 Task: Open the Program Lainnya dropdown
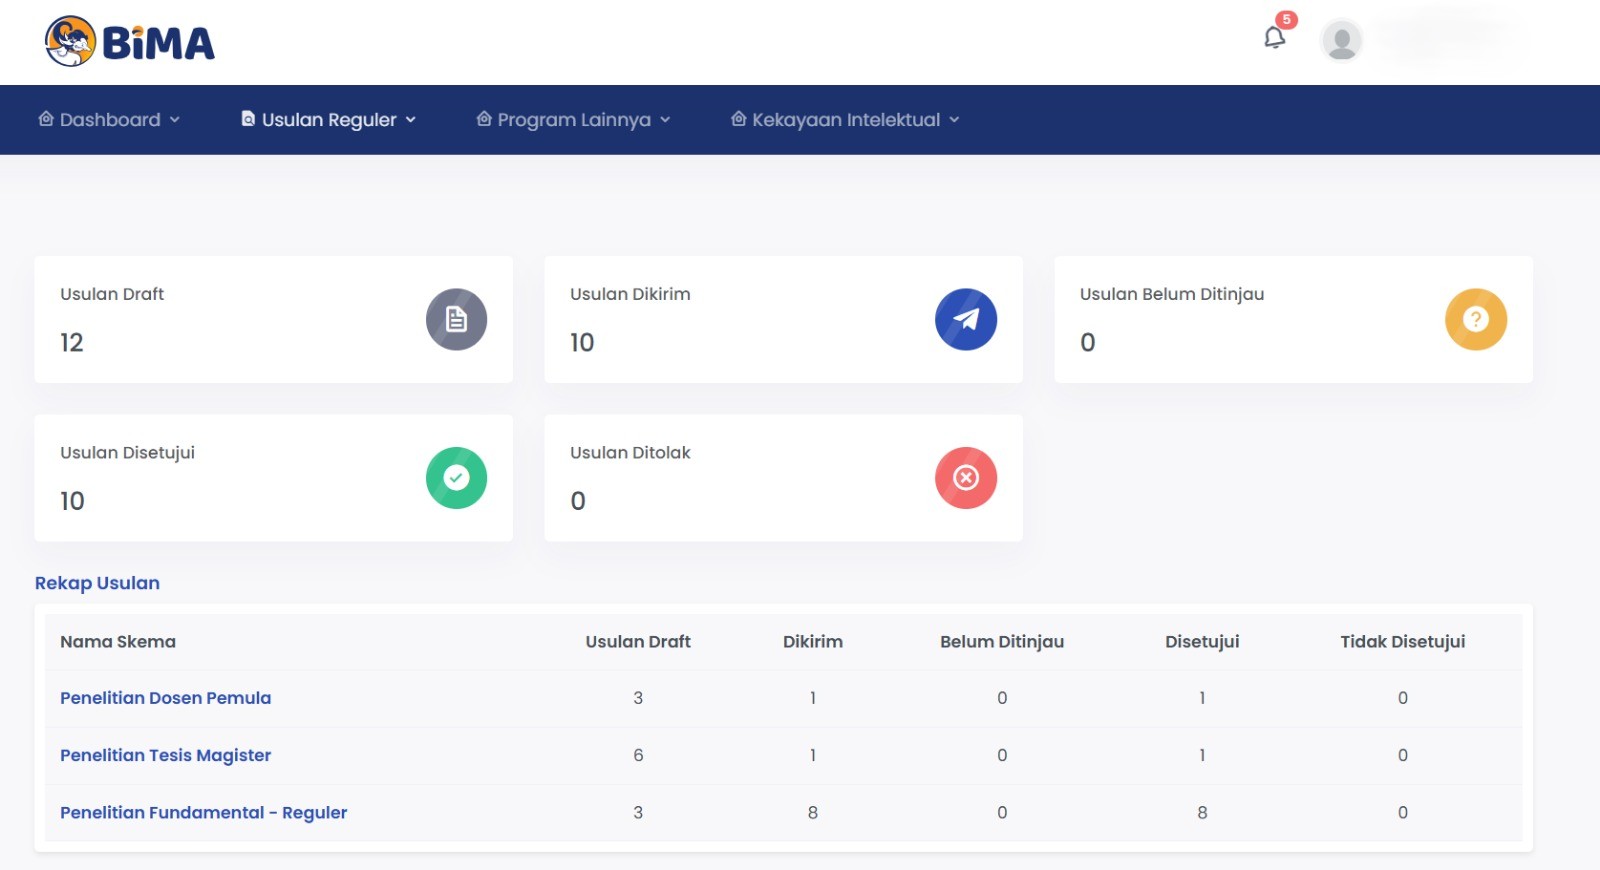573,120
